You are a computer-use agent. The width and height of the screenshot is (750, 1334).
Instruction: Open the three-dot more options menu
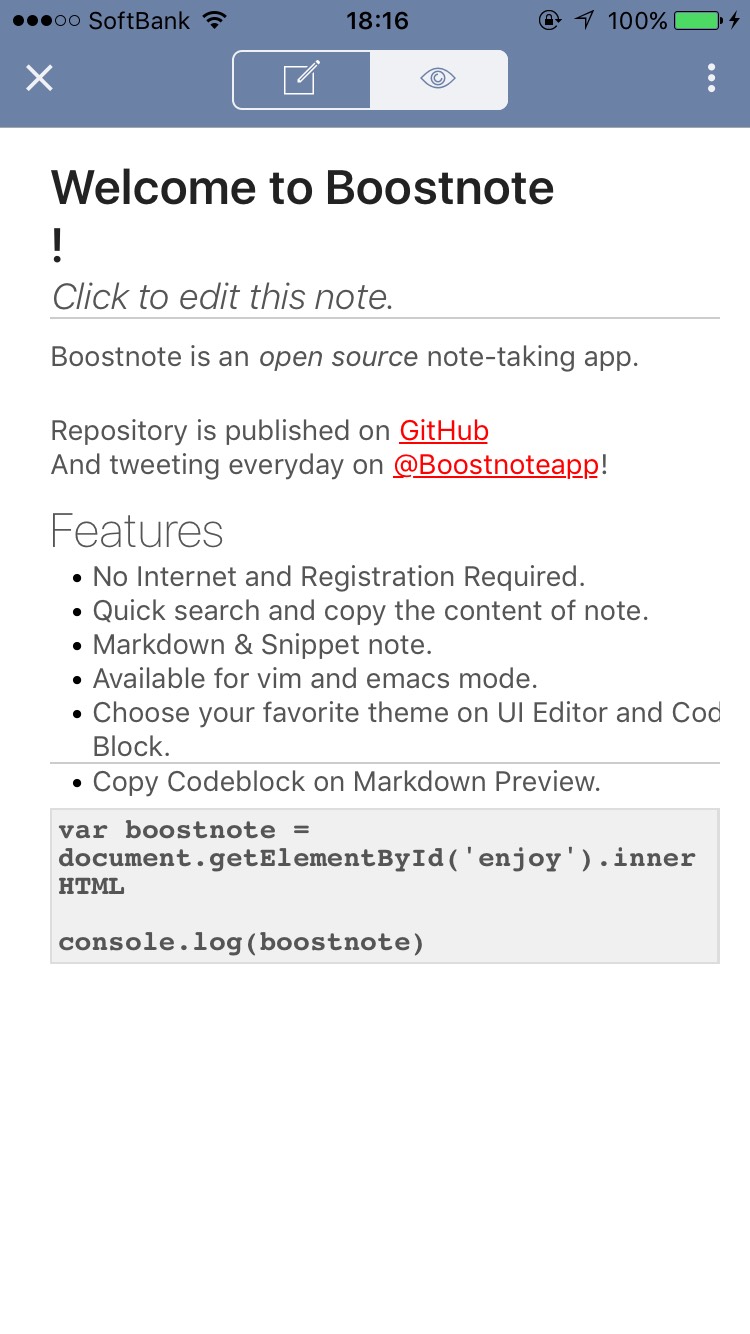coord(711,78)
